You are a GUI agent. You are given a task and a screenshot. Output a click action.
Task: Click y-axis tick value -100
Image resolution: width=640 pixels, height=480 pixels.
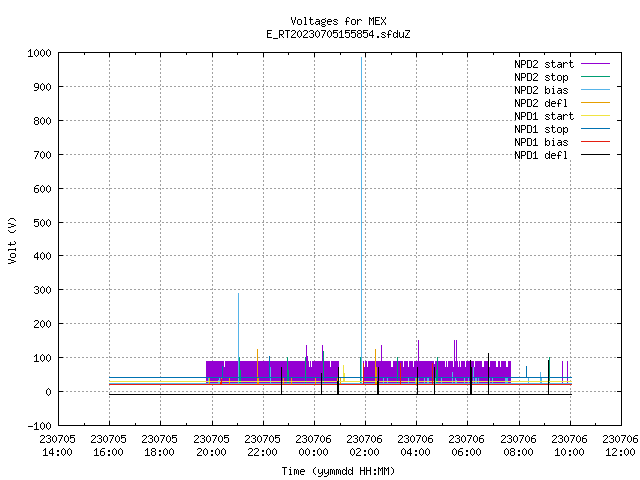point(39,426)
